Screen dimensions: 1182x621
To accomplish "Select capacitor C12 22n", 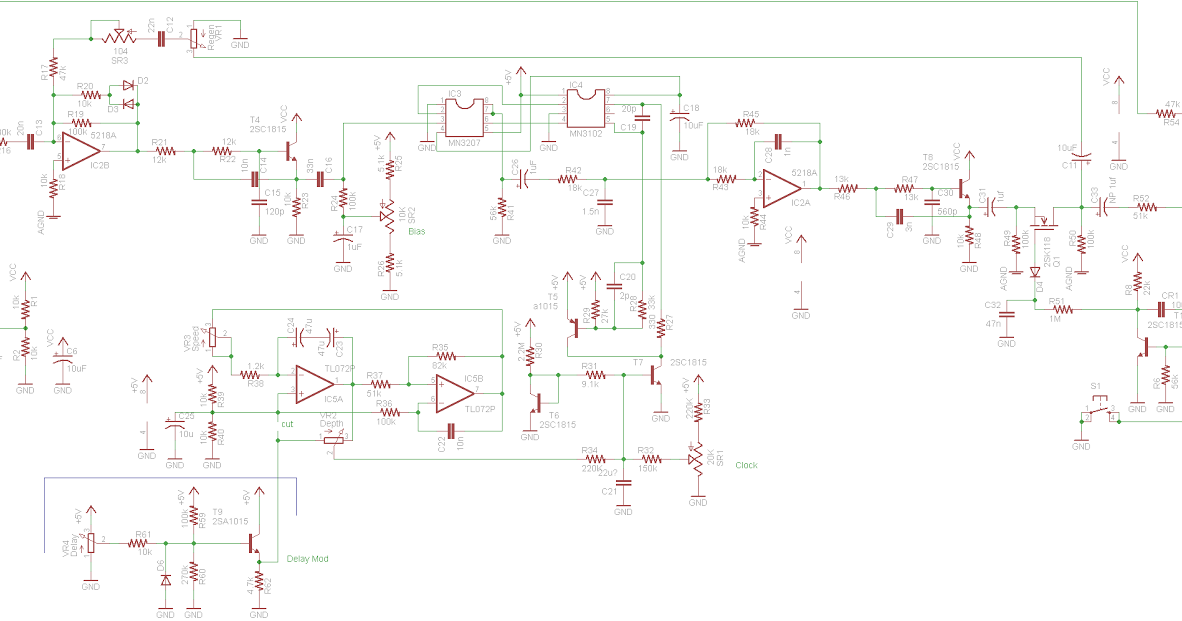I will point(161,36).
